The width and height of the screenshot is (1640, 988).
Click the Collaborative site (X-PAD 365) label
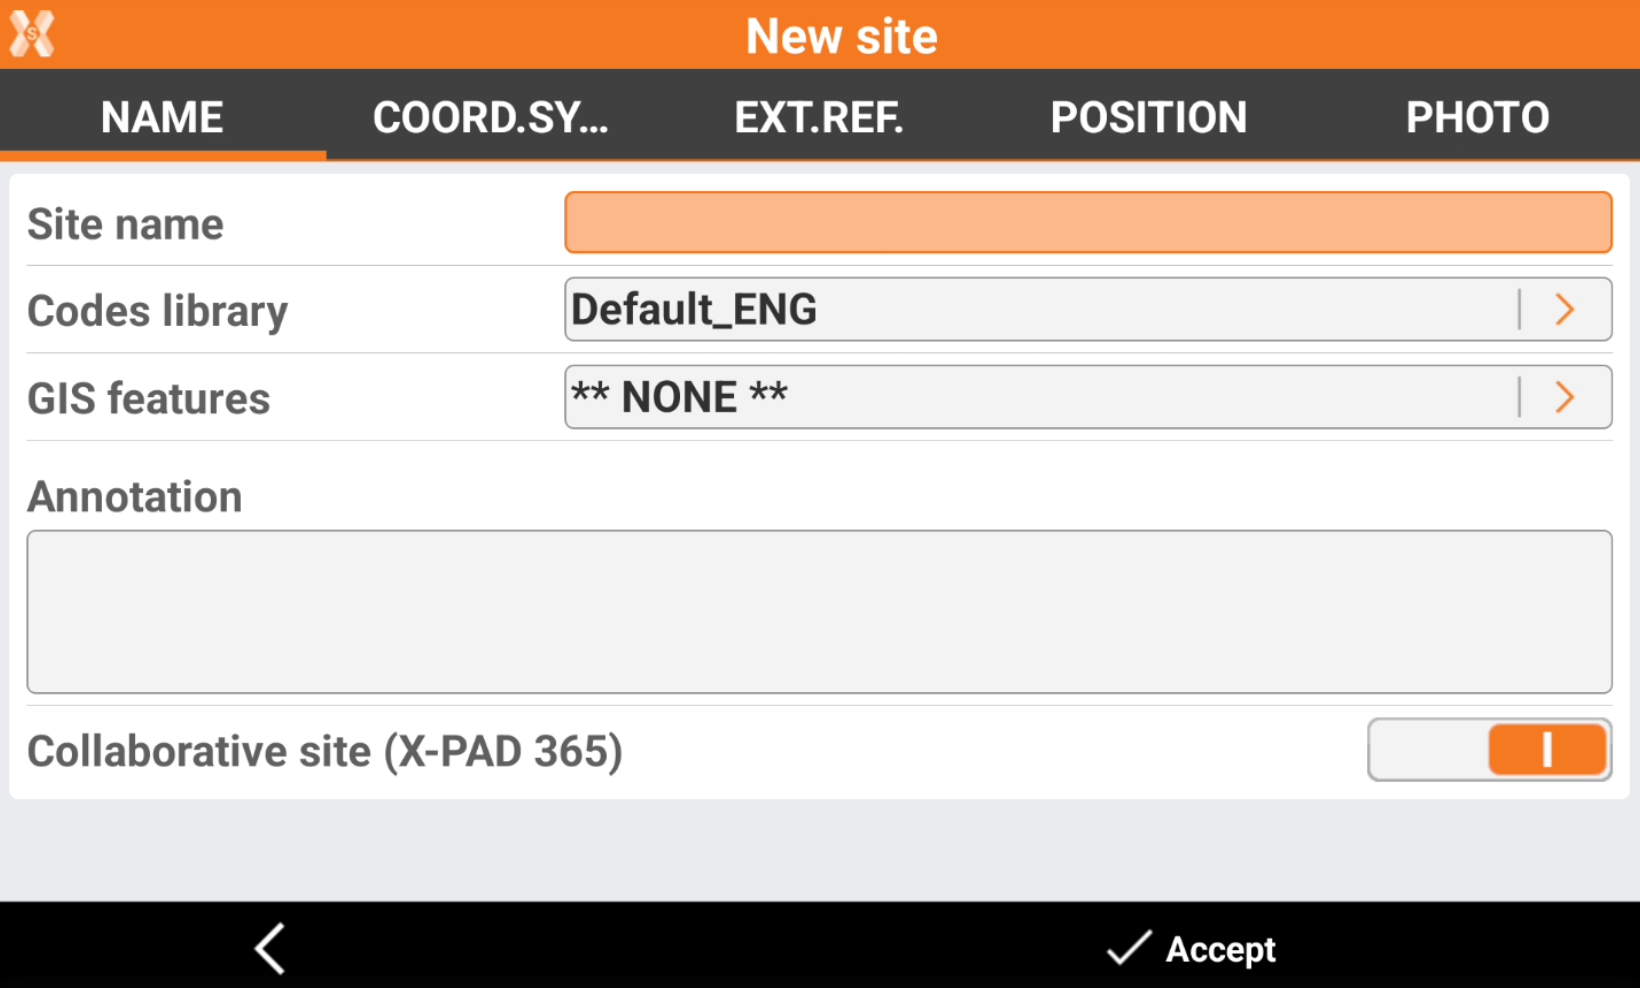point(325,751)
